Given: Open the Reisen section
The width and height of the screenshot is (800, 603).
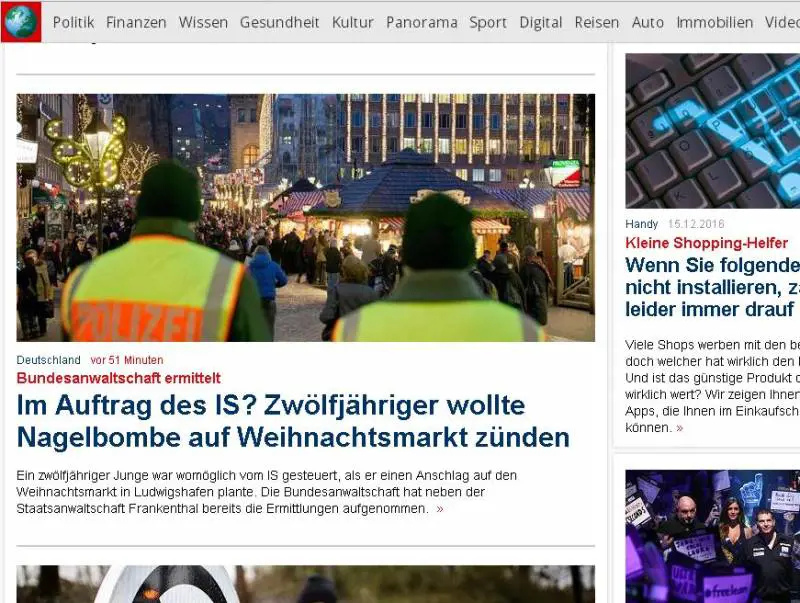Looking at the screenshot, I should pos(597,22).
